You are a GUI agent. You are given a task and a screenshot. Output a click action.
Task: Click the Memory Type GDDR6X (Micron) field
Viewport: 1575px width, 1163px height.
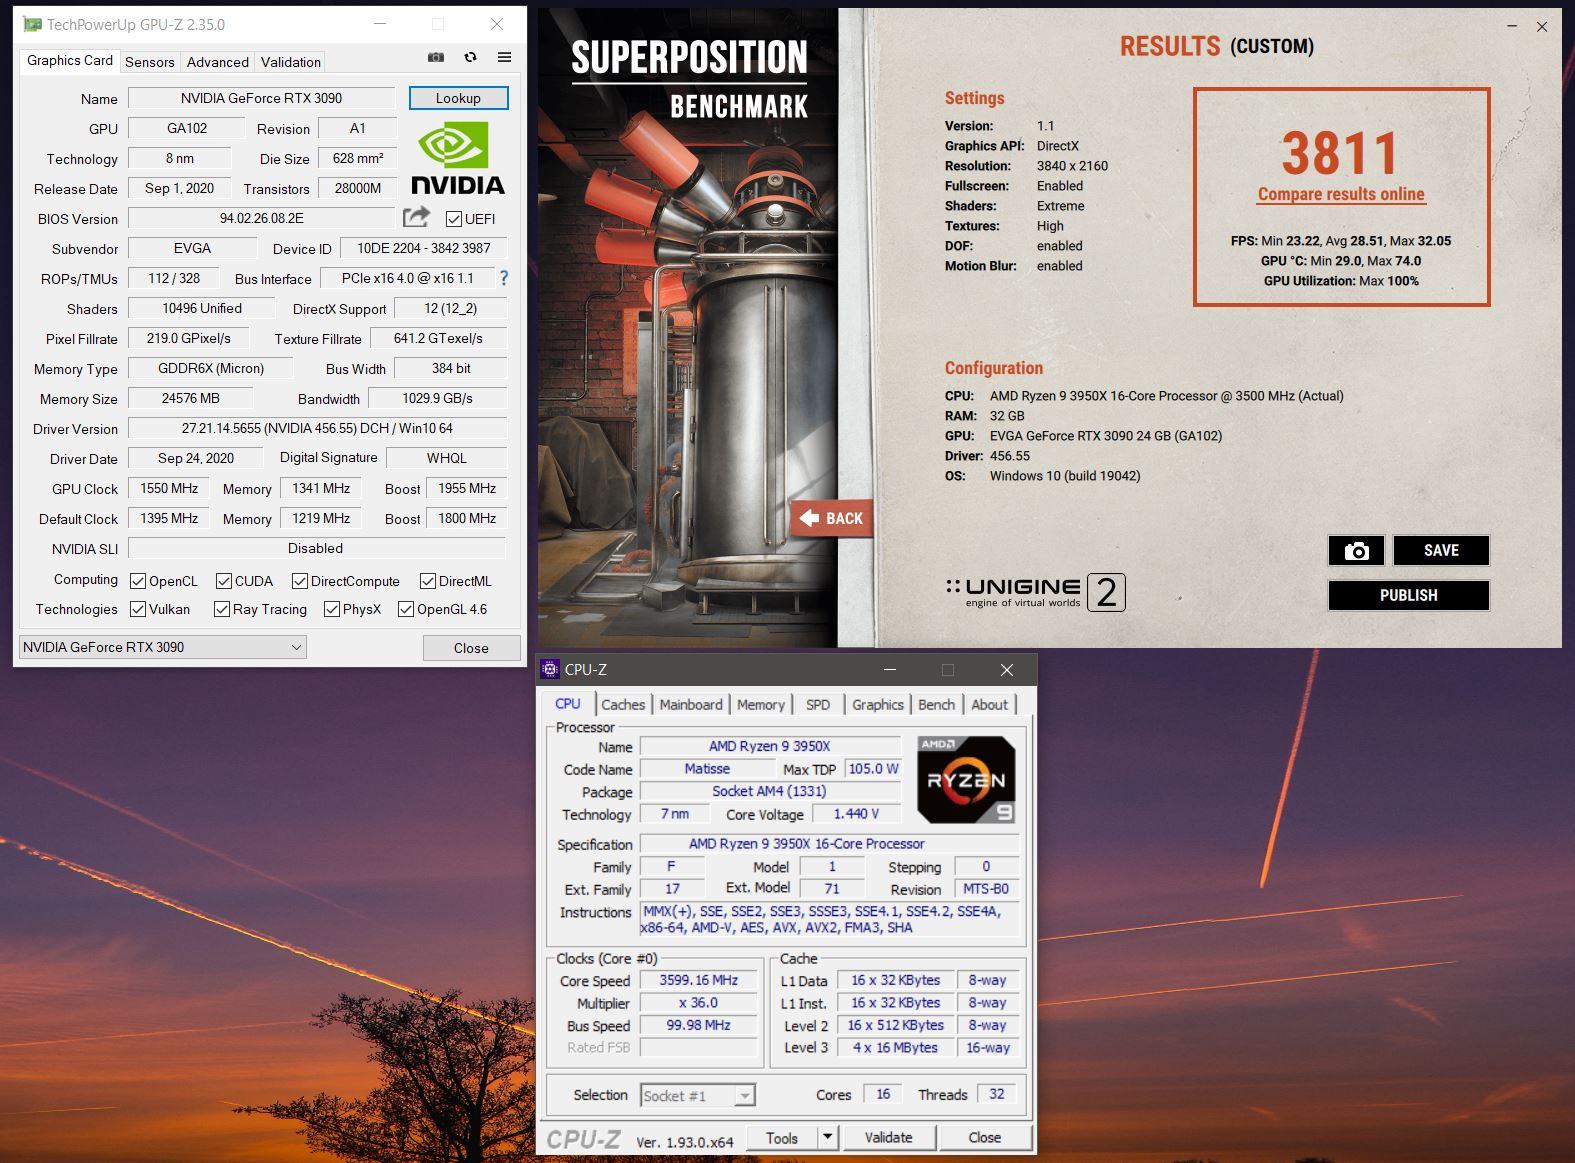(x=211, y=368)
